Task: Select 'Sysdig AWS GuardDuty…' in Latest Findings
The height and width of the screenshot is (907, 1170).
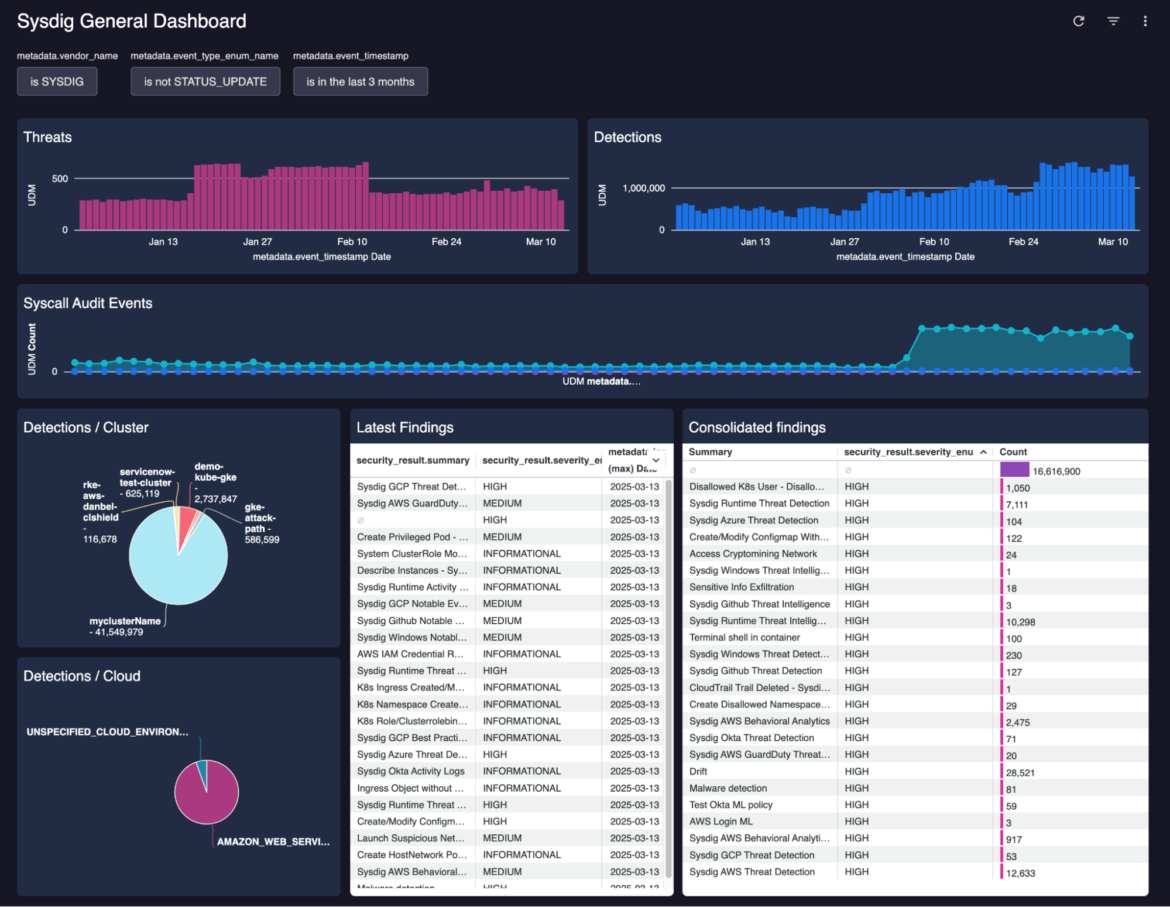Action: (x=412, y=503)
